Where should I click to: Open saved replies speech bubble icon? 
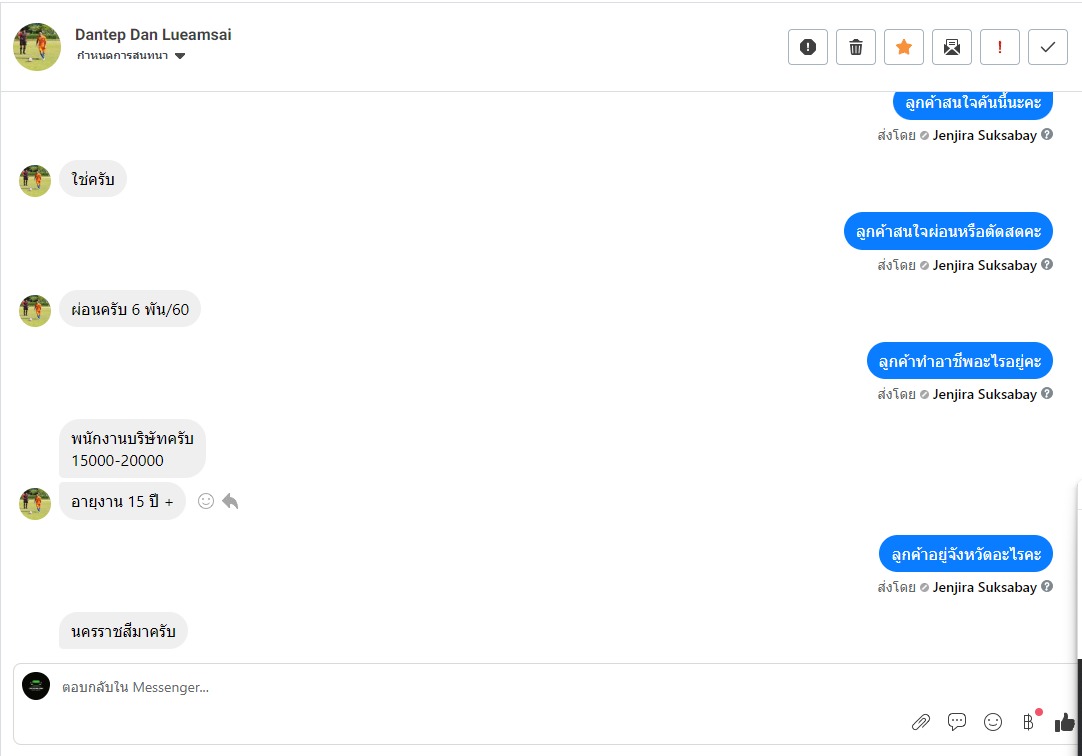tap(956, 722)
